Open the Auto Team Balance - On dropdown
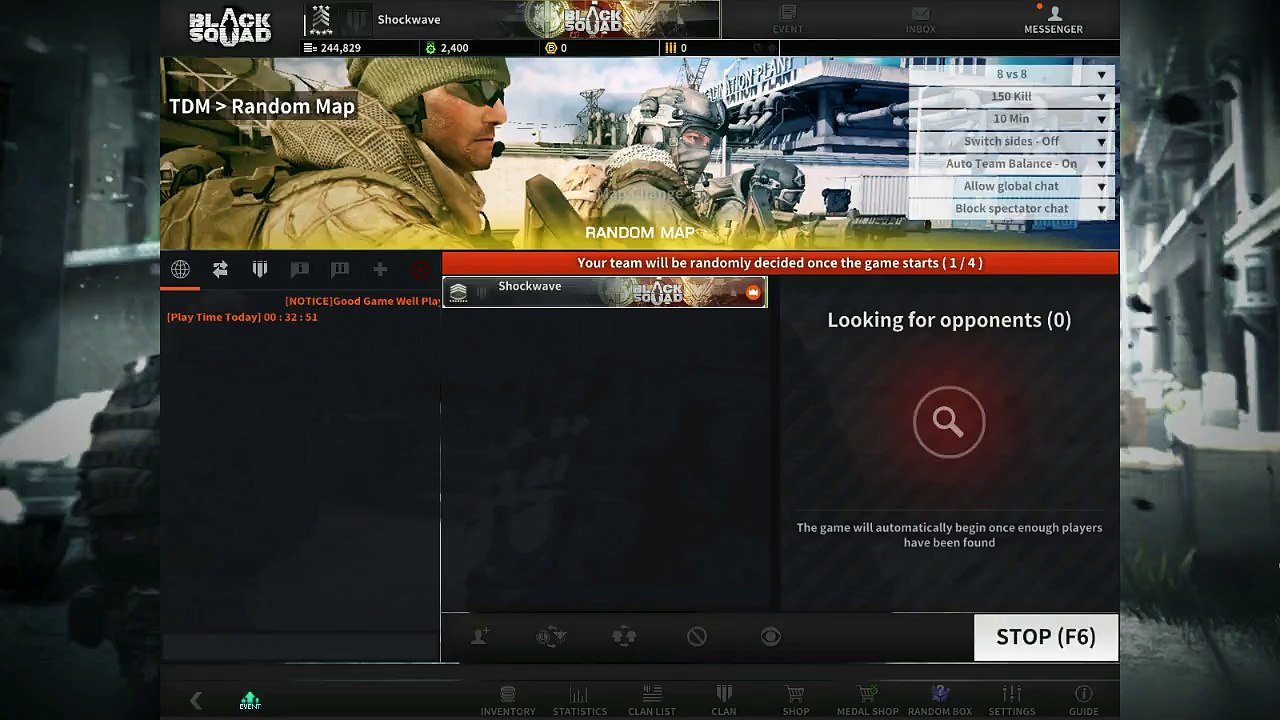Screen dimensions: 1280x720 pyautogui.click(x=1012, y=164)
